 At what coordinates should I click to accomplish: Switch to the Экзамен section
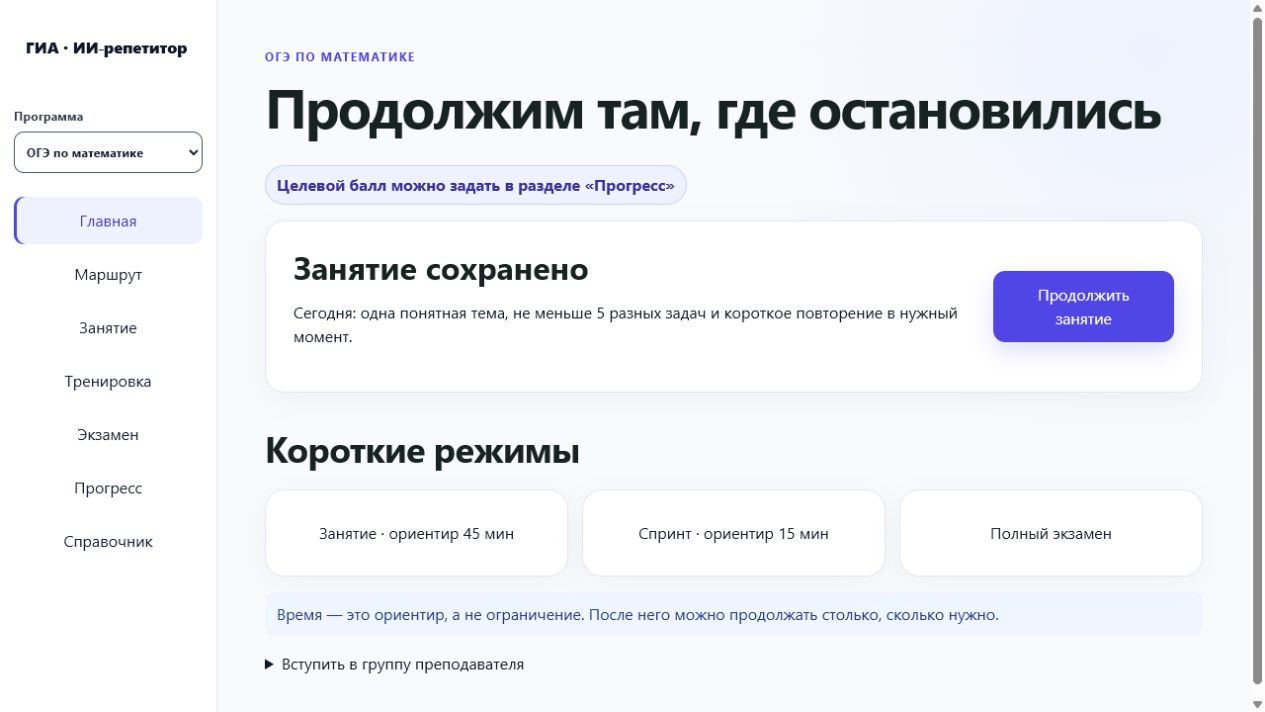[108, 435]
